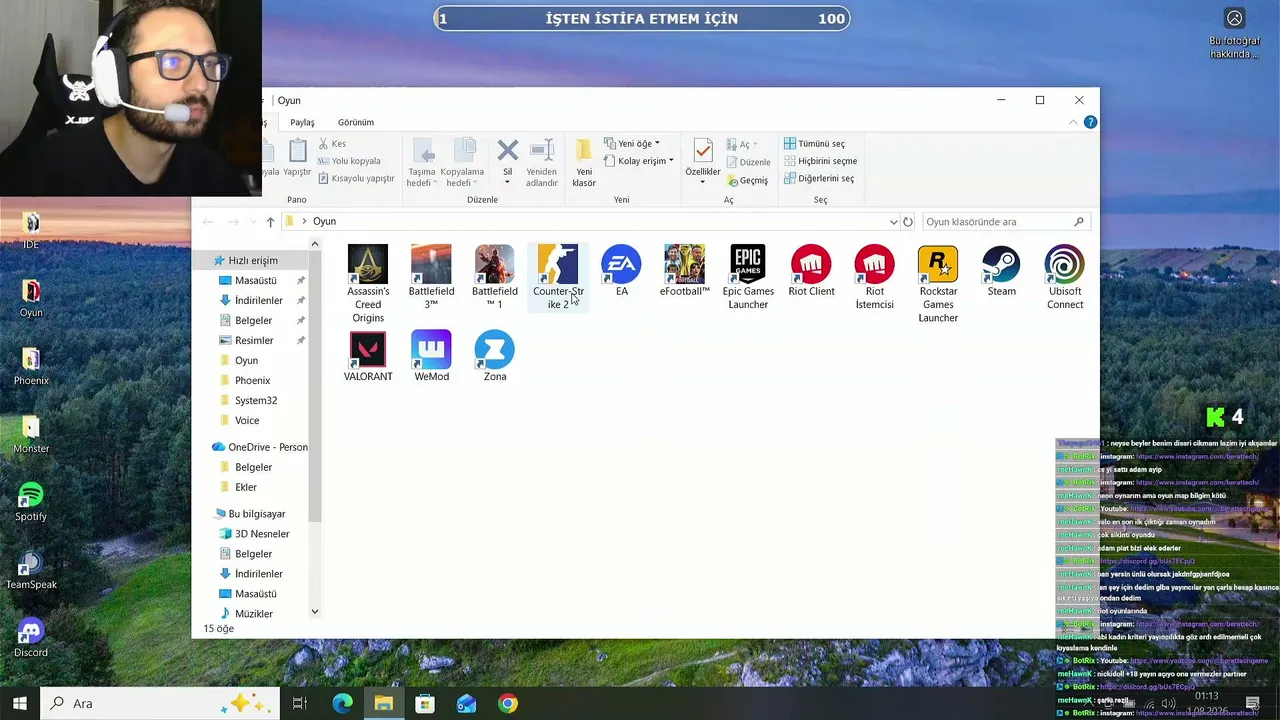Viewport: 1280px width, 720px height.
Task: Open Müzikler in the navigation pane
Action: (x=253, y=613)
